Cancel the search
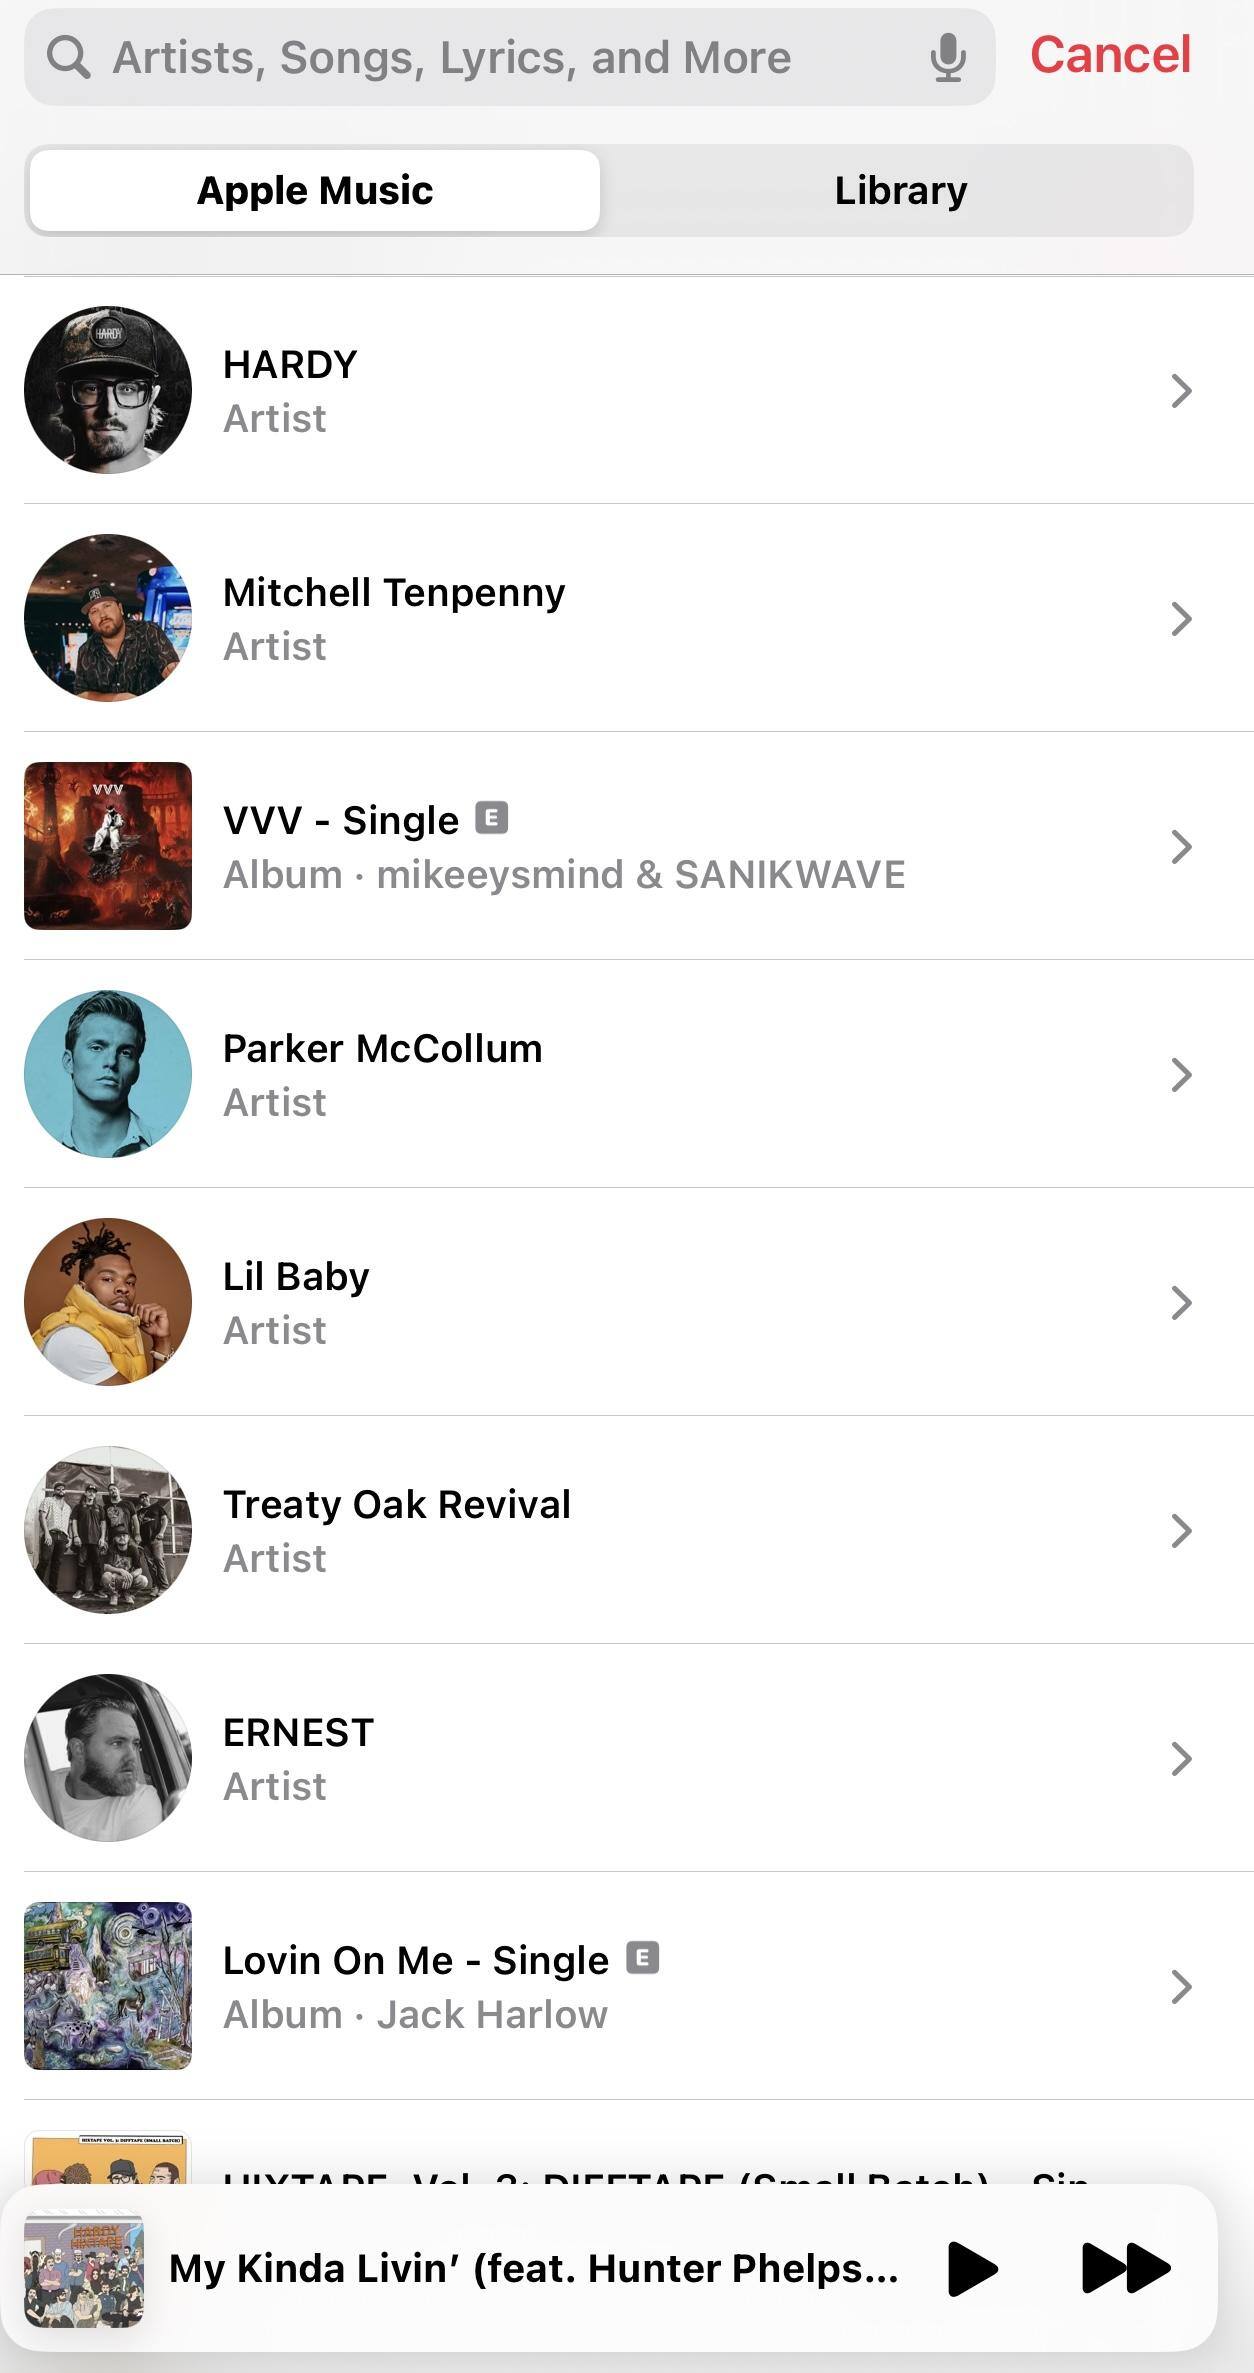This screenshot has height=2373, width=1254. point(1110,55)
